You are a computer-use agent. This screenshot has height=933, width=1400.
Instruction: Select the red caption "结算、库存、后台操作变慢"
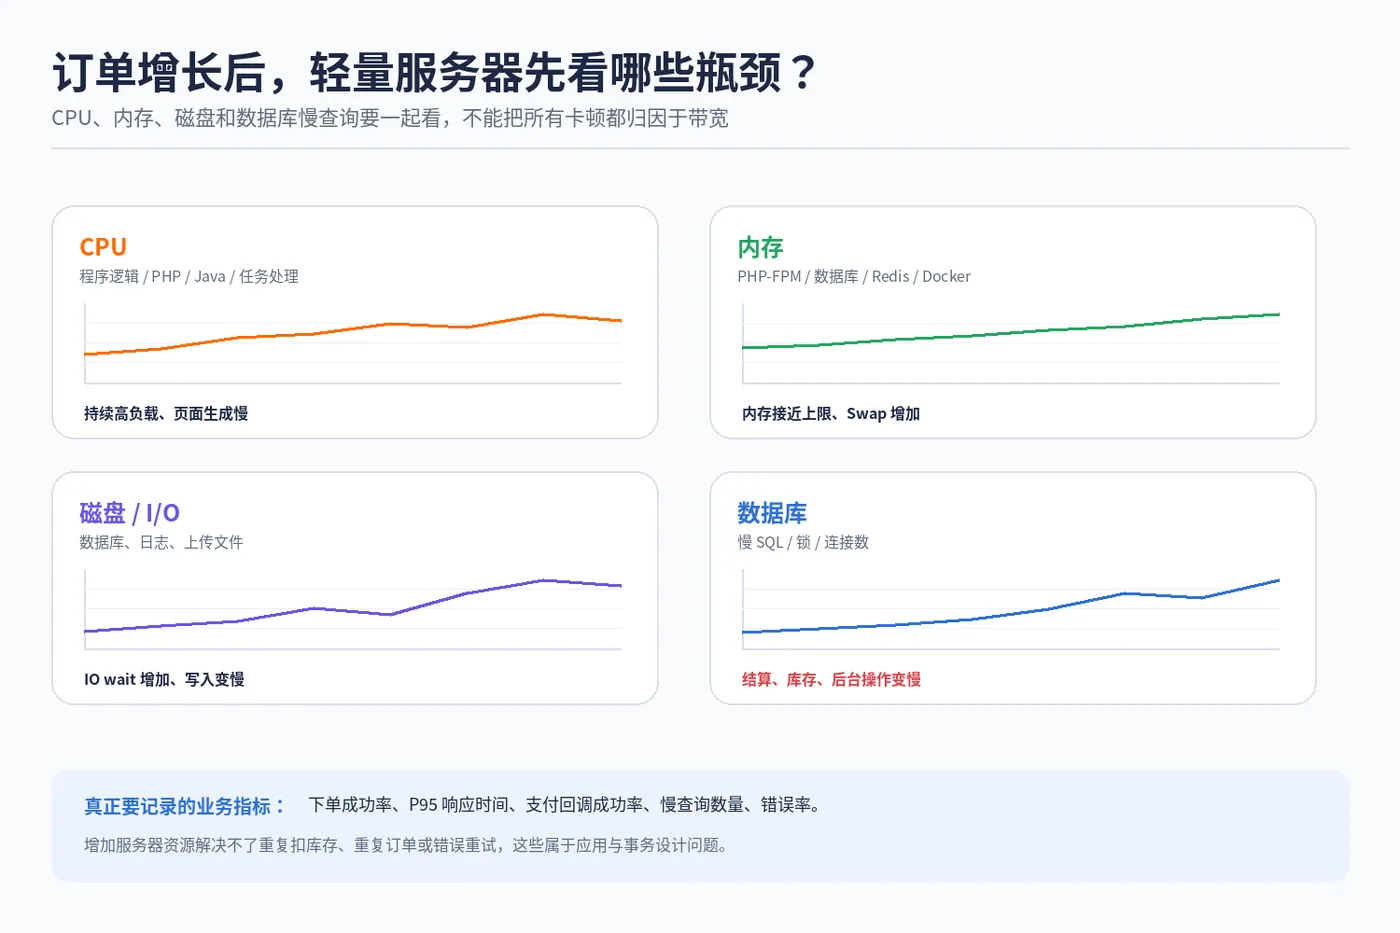(832, 680)
